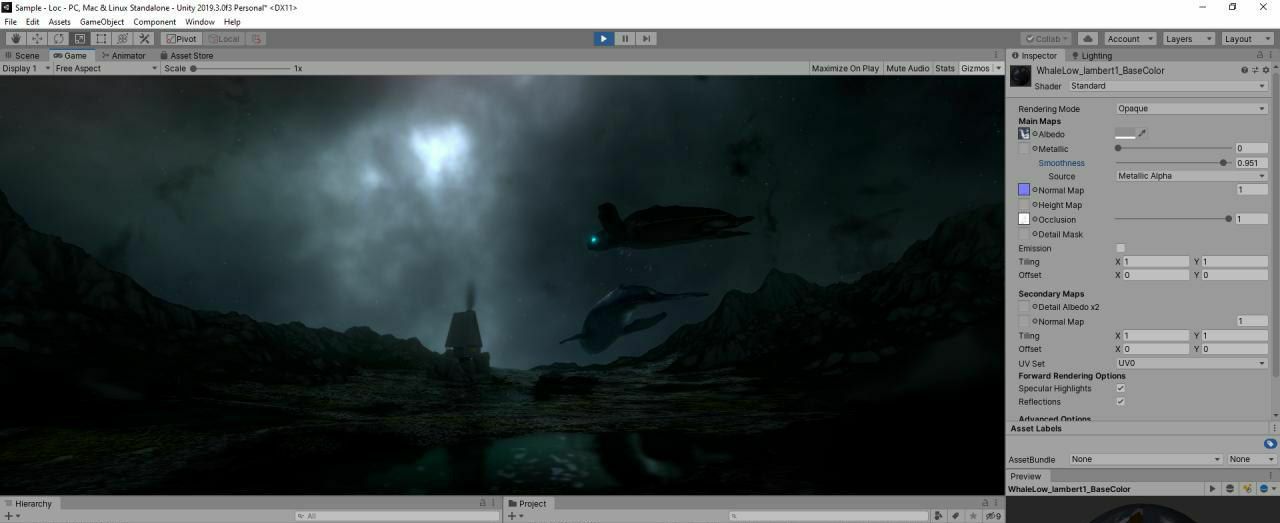Select the combined Transform tool
This screenshot has width=1280, height=523.
pos(122,39)
